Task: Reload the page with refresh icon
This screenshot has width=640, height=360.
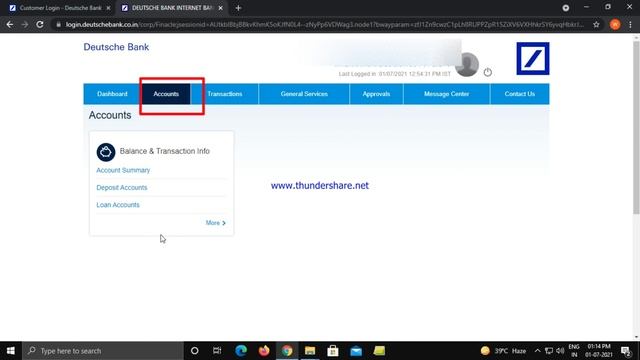Action: [x=40, y=24]
